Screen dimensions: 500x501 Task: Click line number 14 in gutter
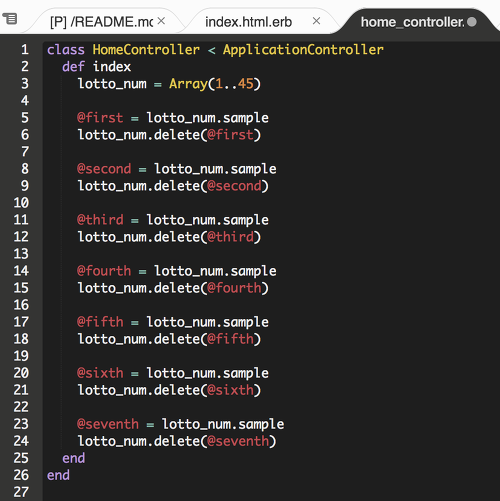coord(21,271)
